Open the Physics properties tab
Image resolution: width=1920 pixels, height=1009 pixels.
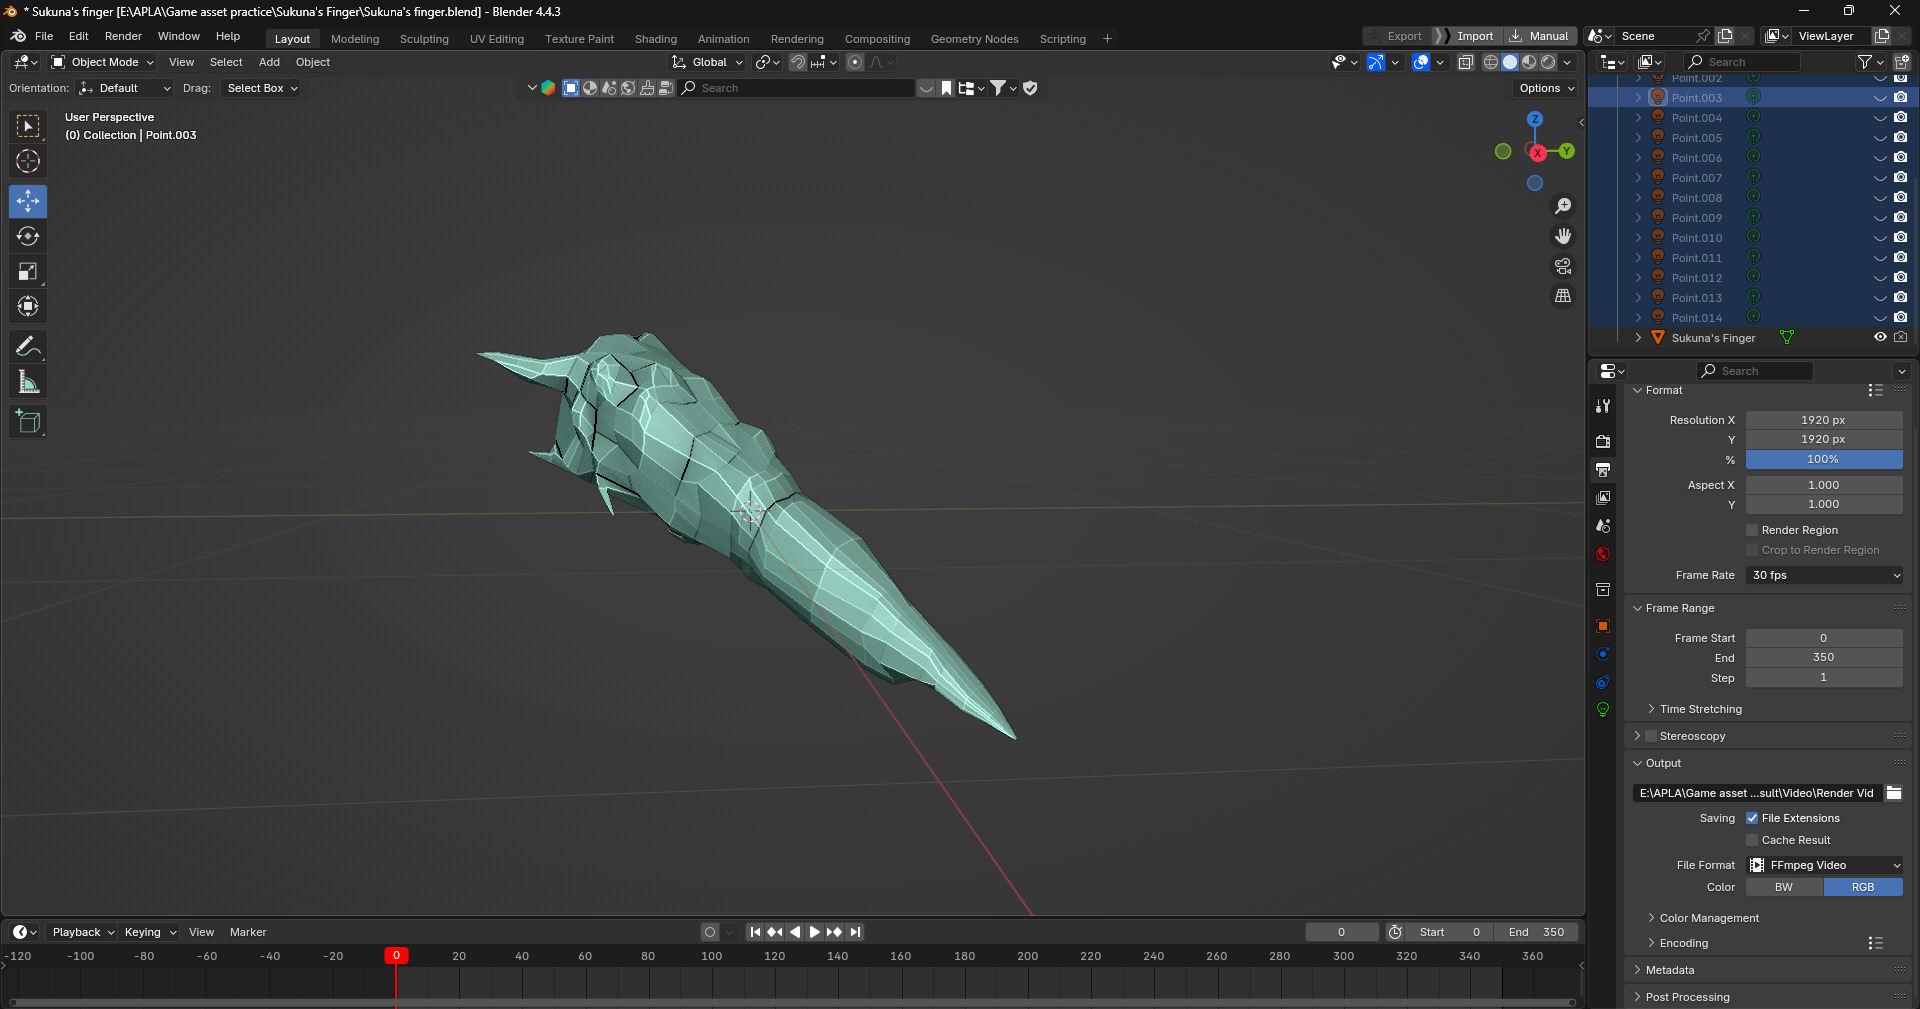pyautogui.click(x=1603, y=654)
